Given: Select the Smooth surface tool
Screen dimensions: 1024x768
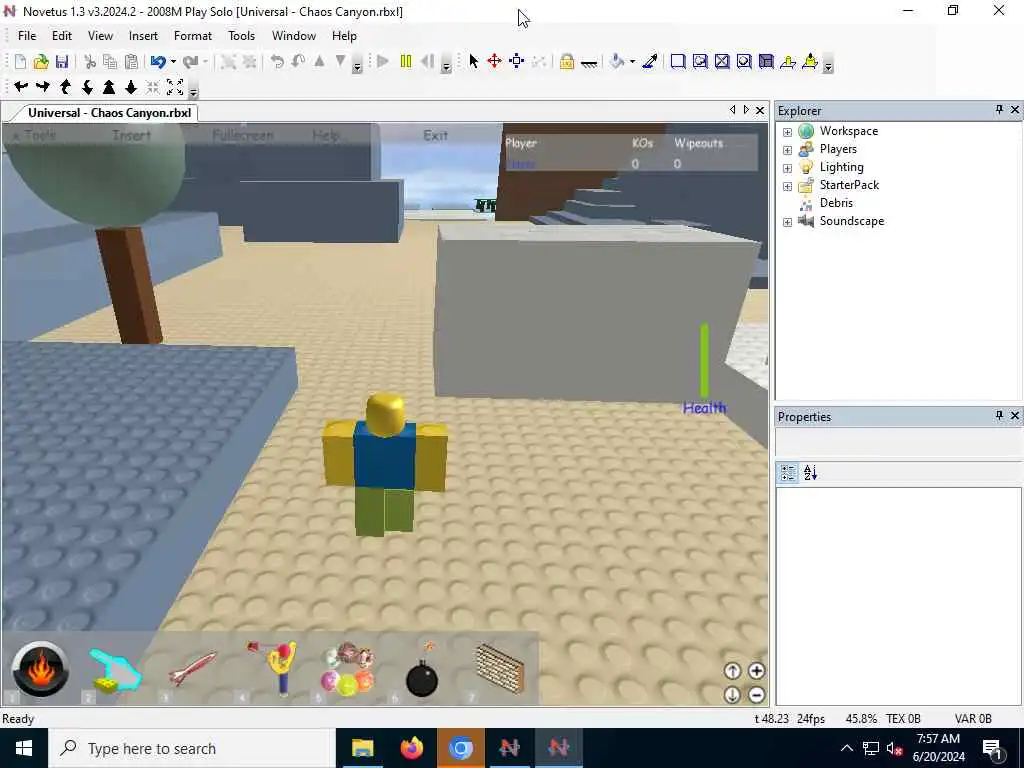Looking at the screenshot, I should tap(678, 61).
